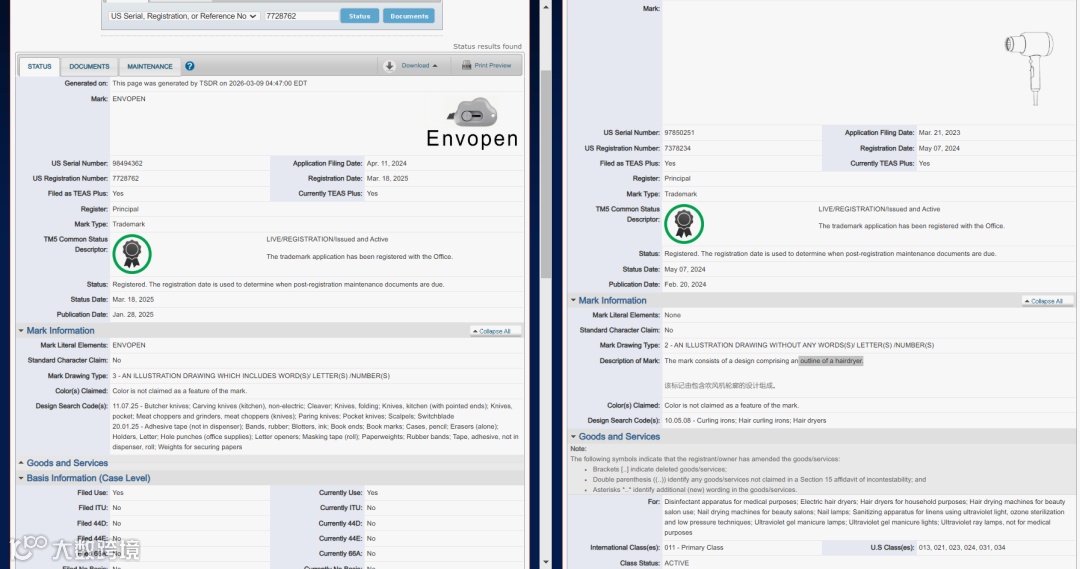Click publication date Jan. 28, 2025

133,314
